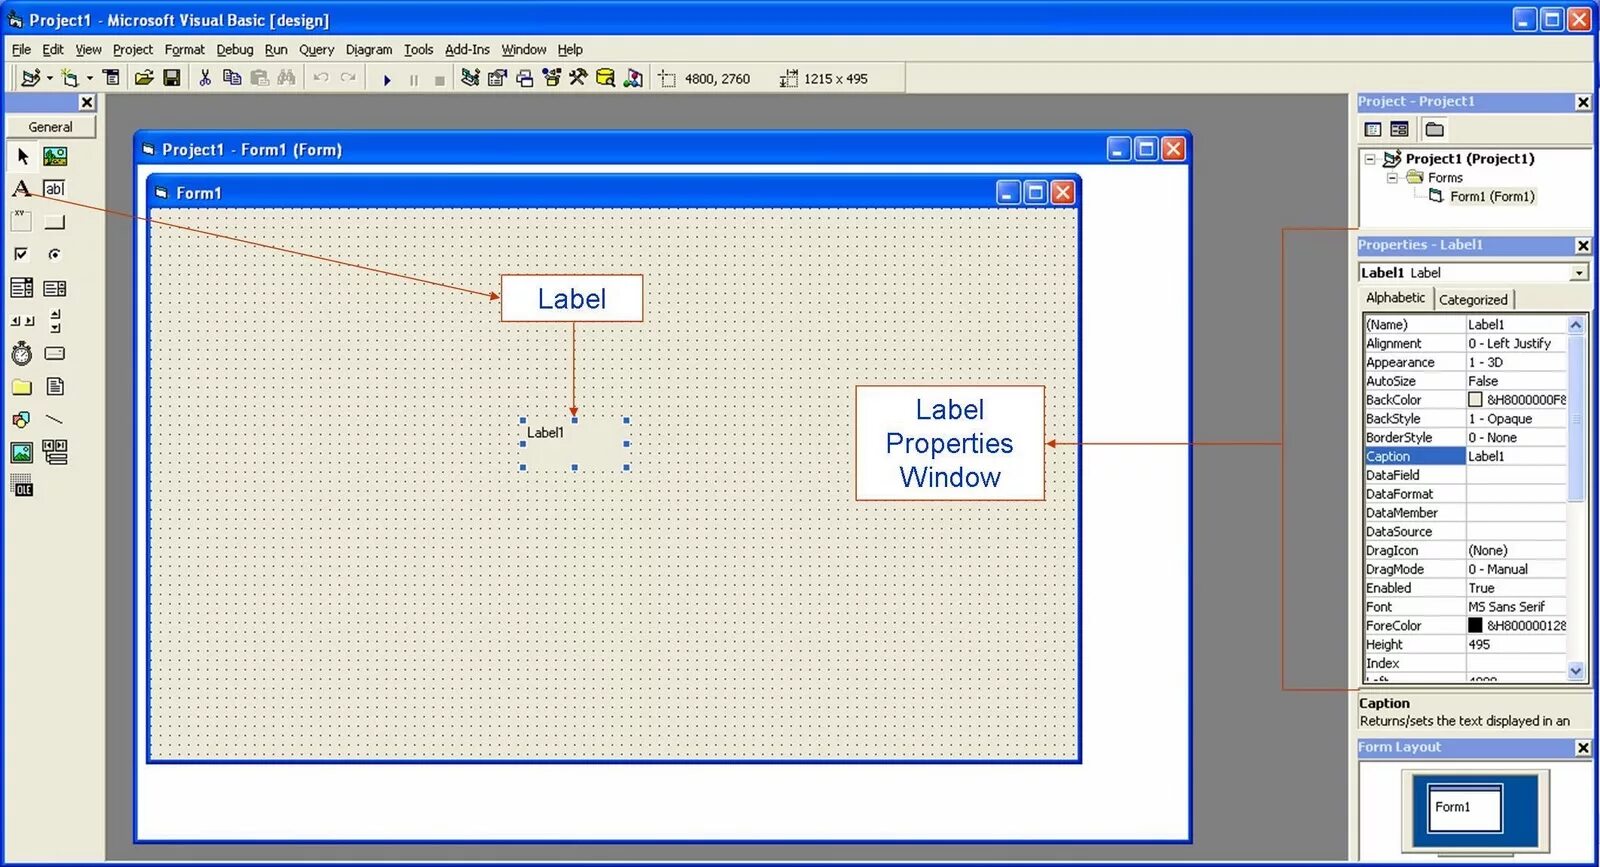This screenshot has width=1600, height=867.
Task: Open the Project menu
Action: click(133, 49)
